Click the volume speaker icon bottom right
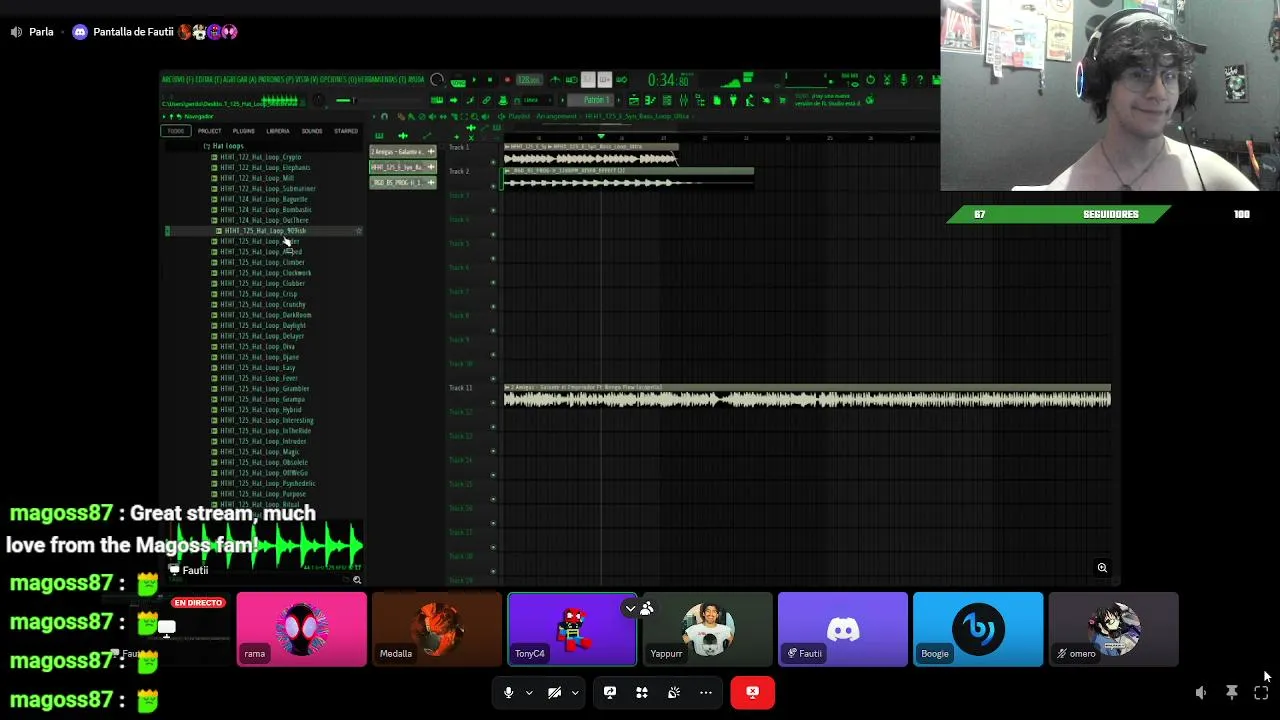The width and height of the screenshot is (1280, 720). [1201, 692]
